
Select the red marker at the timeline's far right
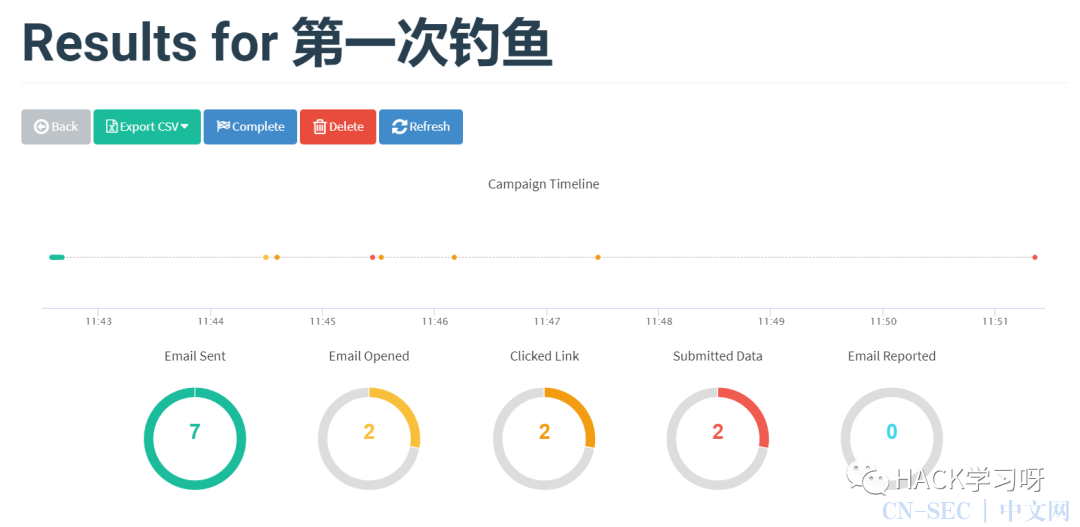coord(1035,257)
